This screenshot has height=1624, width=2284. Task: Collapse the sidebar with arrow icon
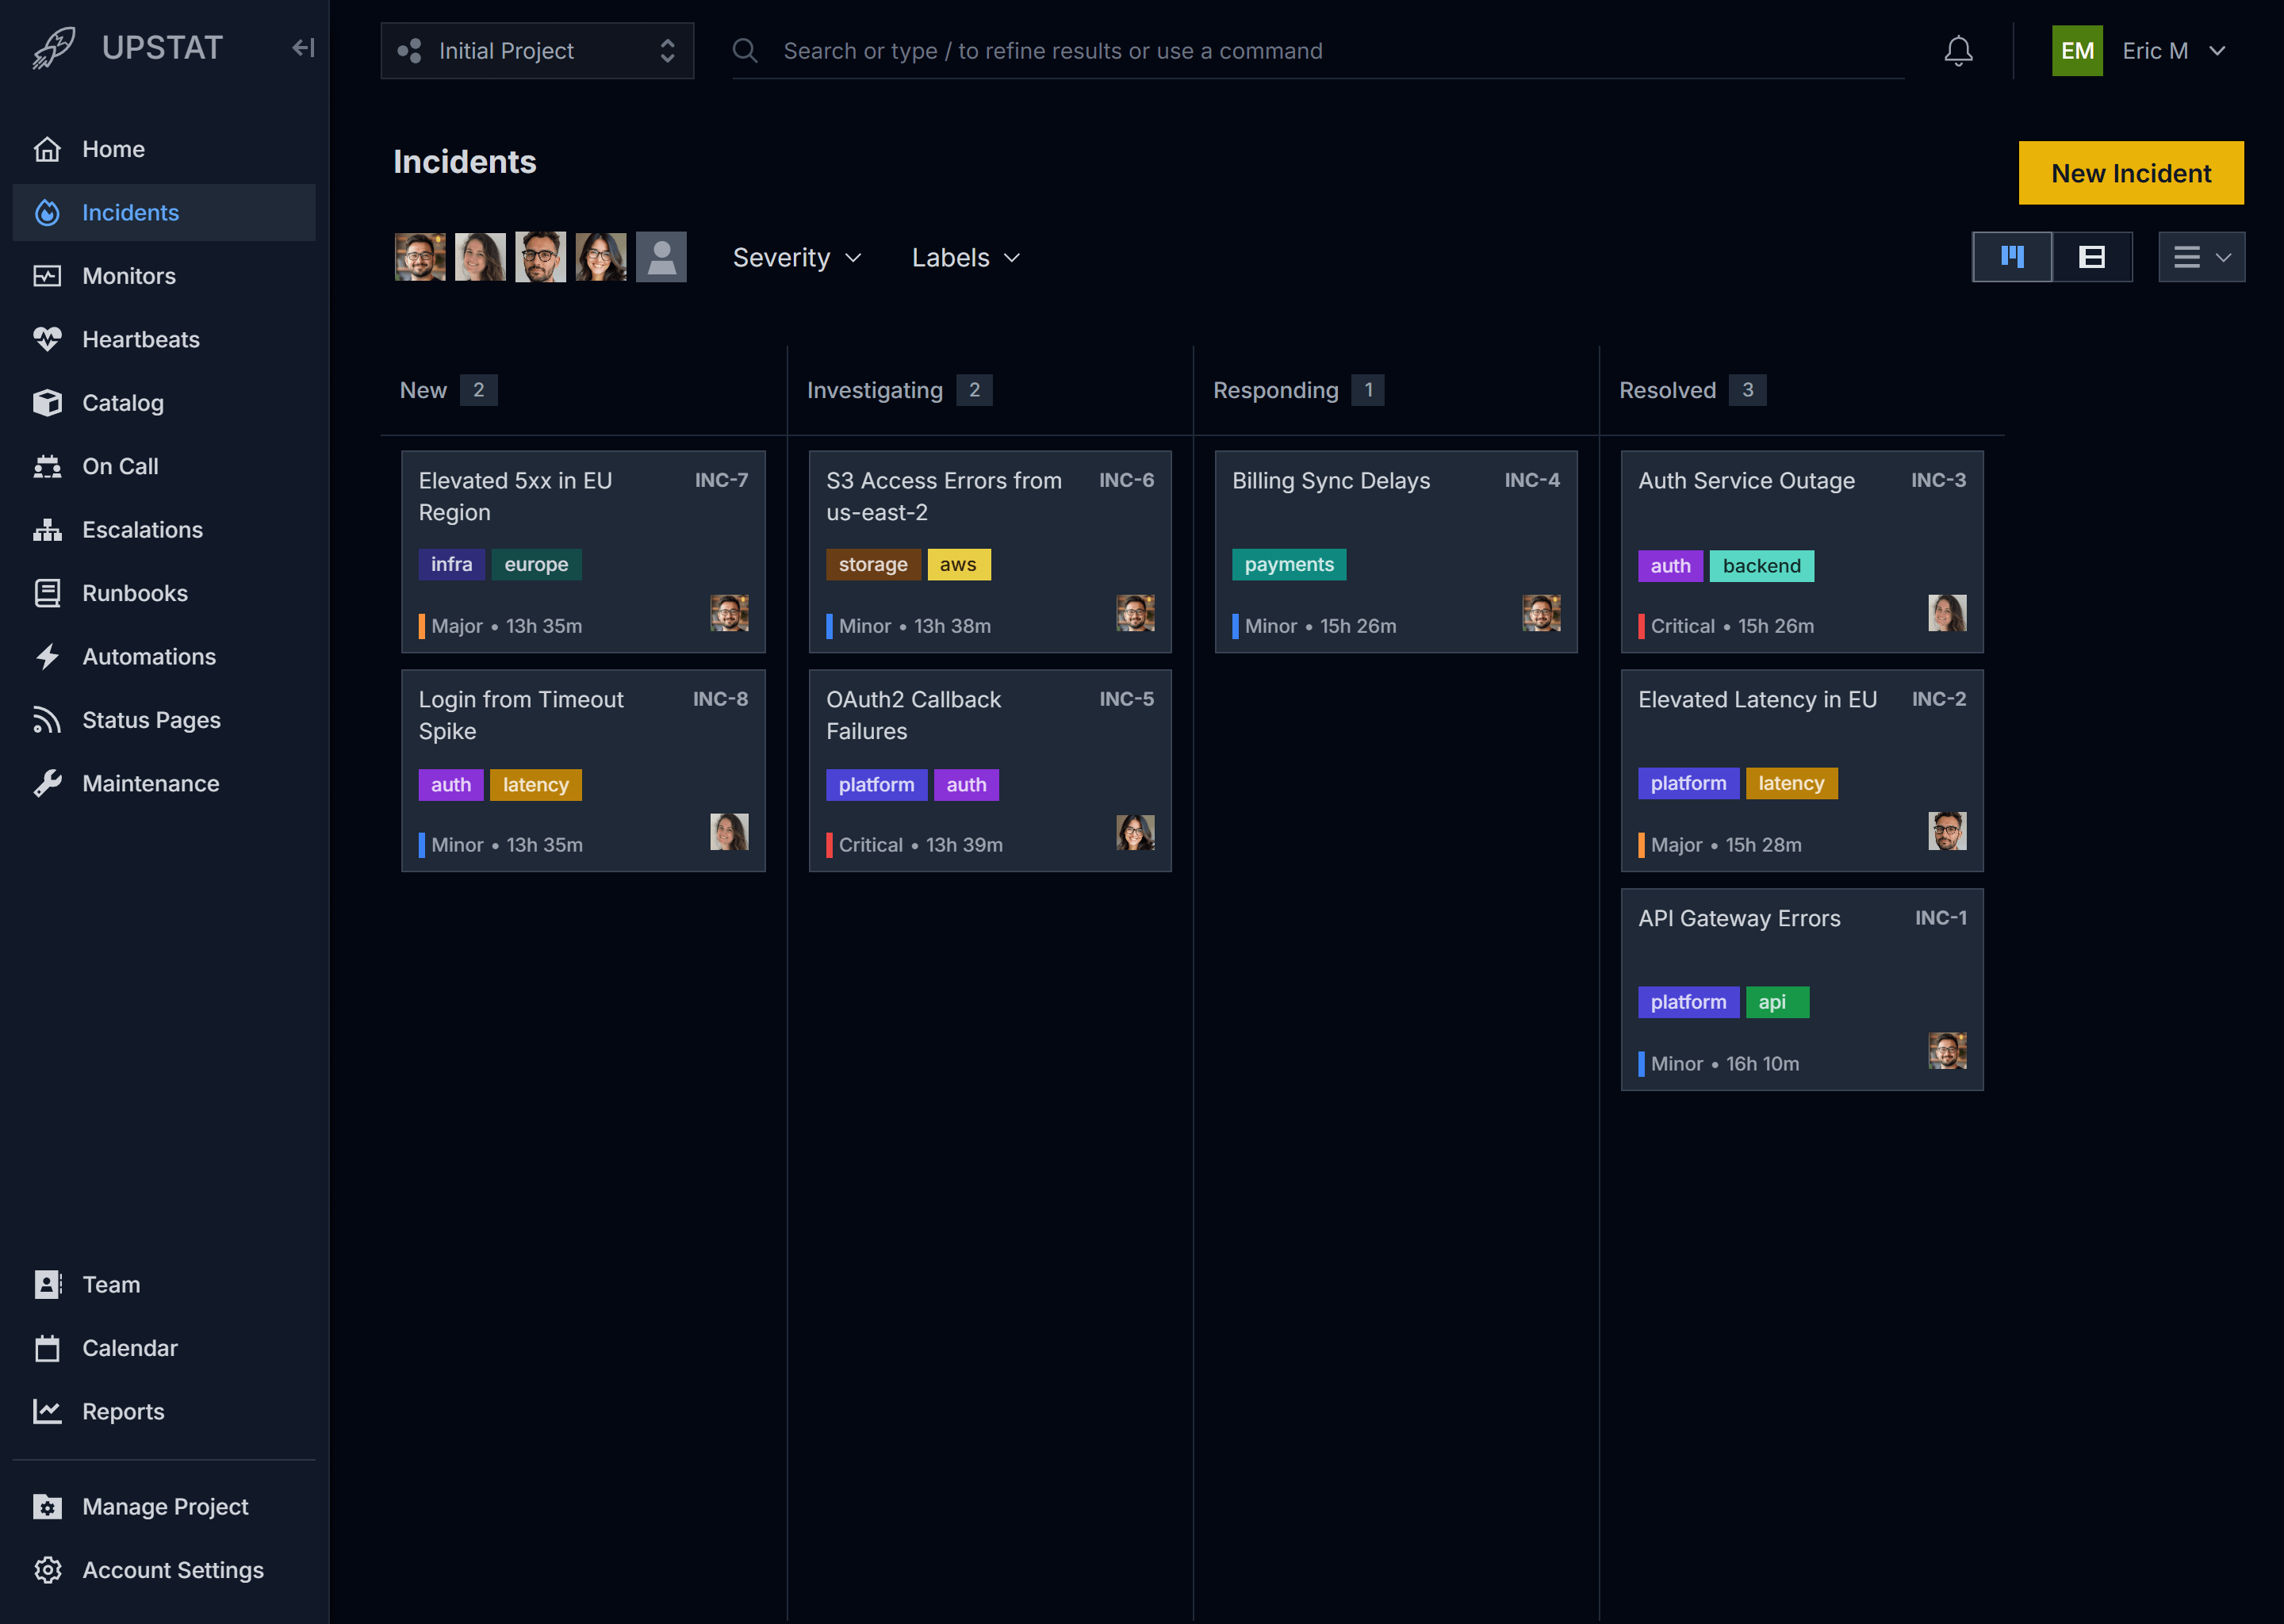(x=303, y=48)
